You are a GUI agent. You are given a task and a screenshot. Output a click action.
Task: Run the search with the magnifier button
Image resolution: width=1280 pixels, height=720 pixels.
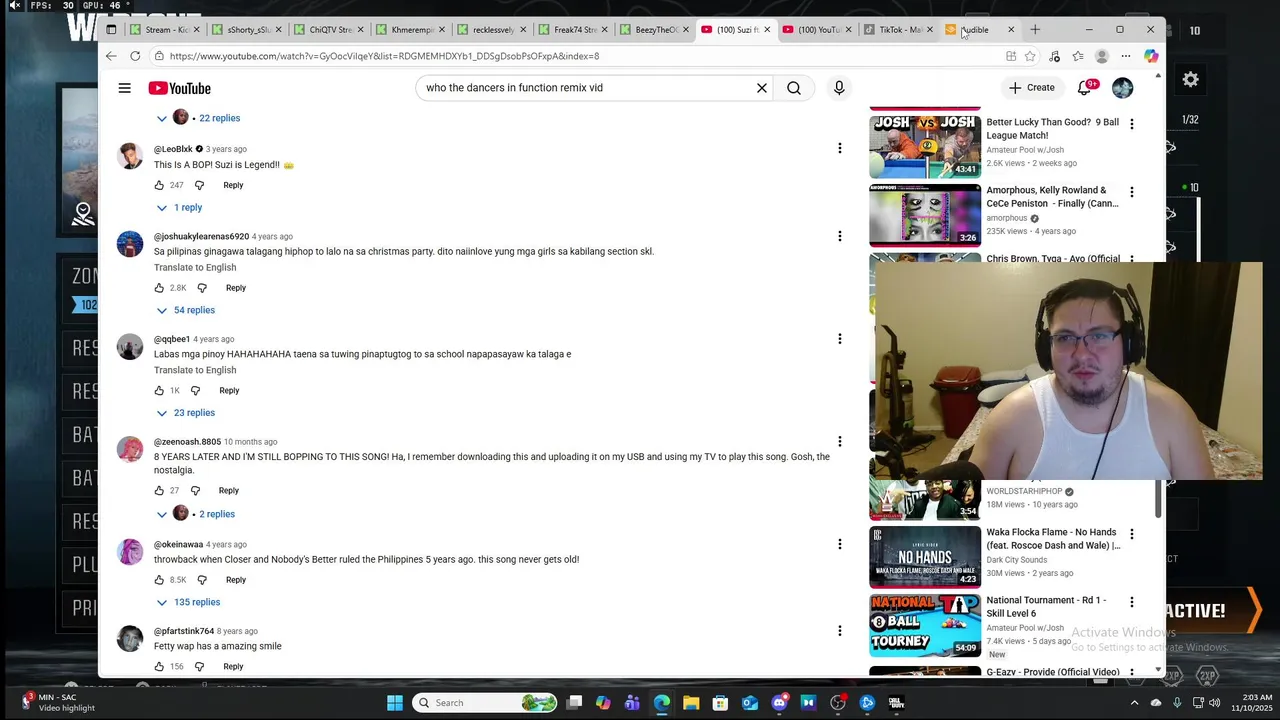pyautogui.click(x=794, y=88)
